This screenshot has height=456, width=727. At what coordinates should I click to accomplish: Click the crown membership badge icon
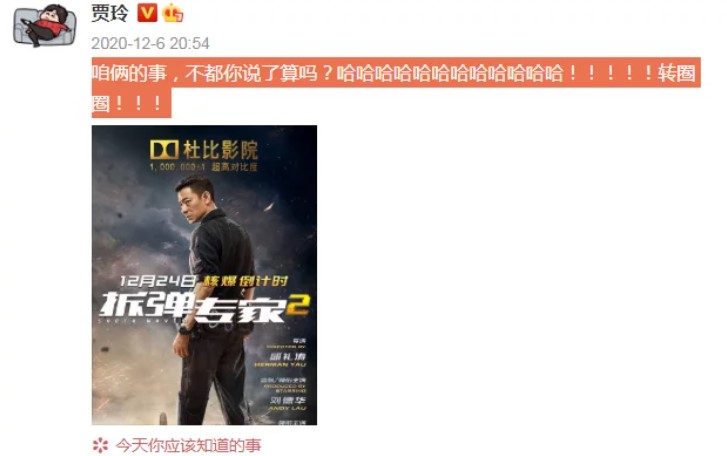click(172, 13)
